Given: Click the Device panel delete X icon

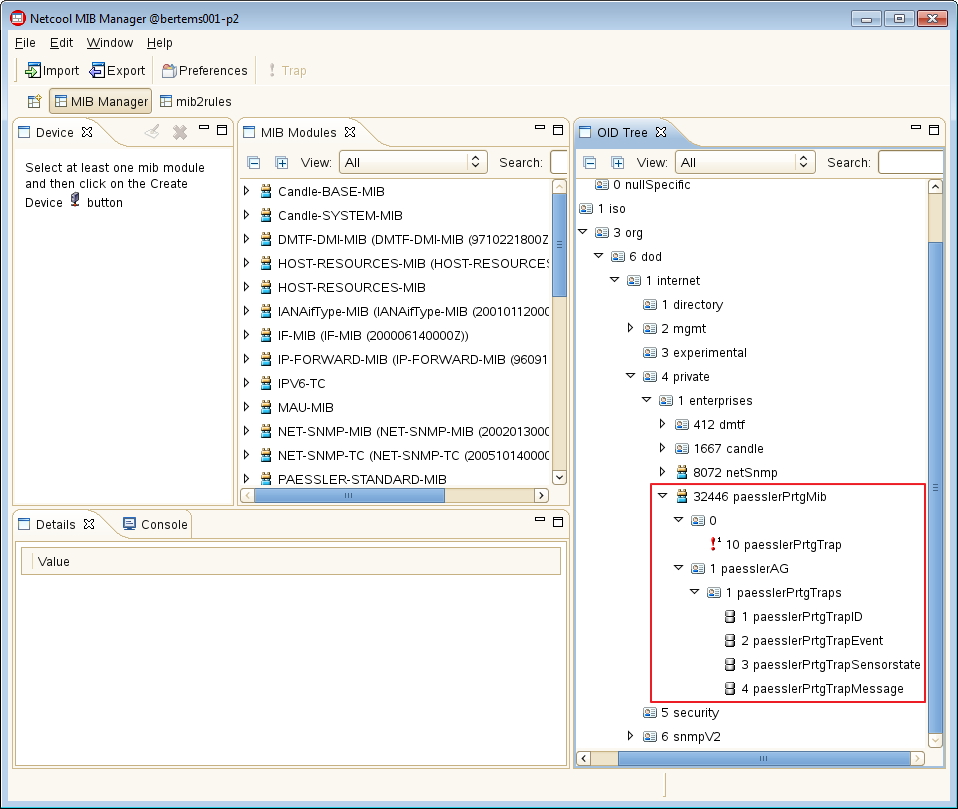Looking at the screenshot, I should (180, 132).
